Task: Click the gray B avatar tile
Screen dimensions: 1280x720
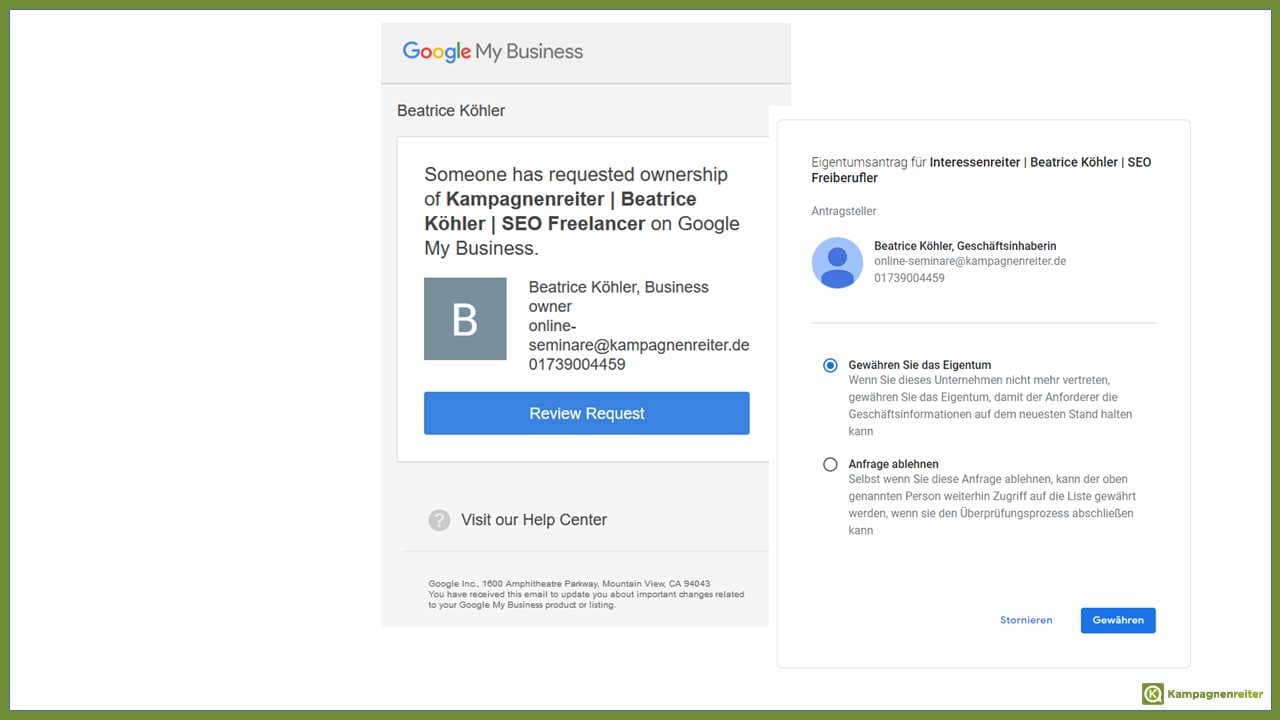Action: [x=465, y=319]
